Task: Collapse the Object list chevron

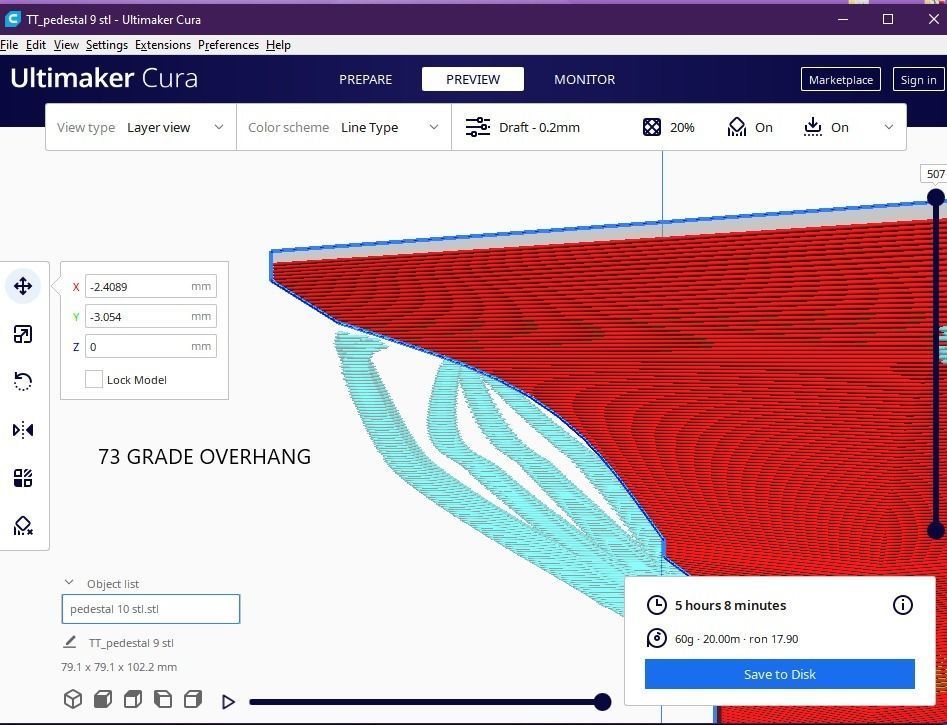Action: [x=69, y=582]
